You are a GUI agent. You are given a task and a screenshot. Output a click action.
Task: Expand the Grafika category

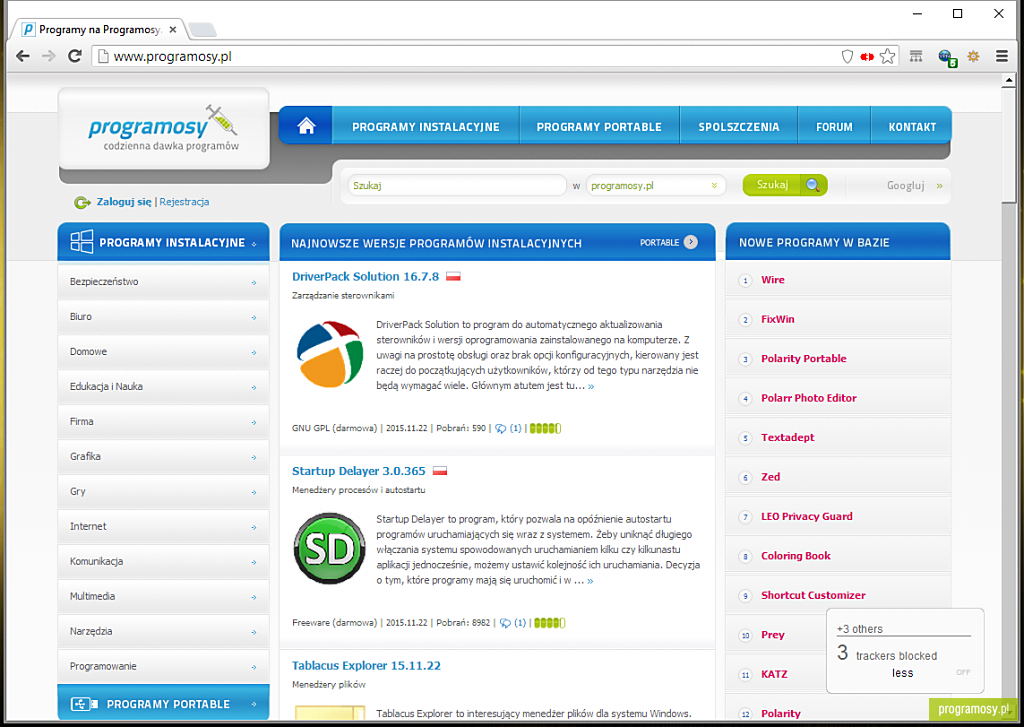coord(163,457)
